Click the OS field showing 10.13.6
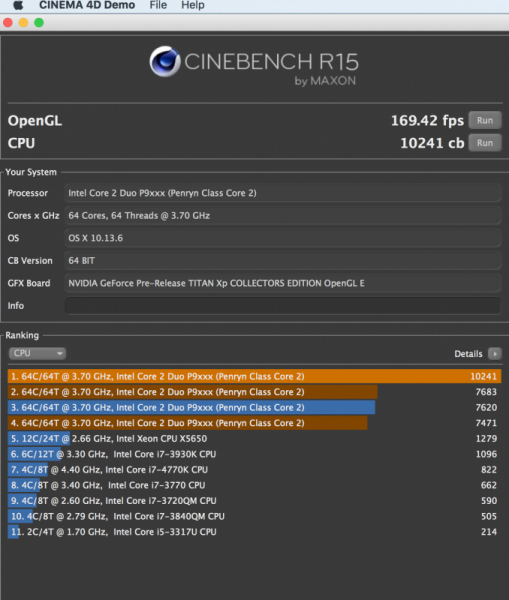The width and height of the screenshot is (509, 600). pyautogui.click(x=282, y=238)
